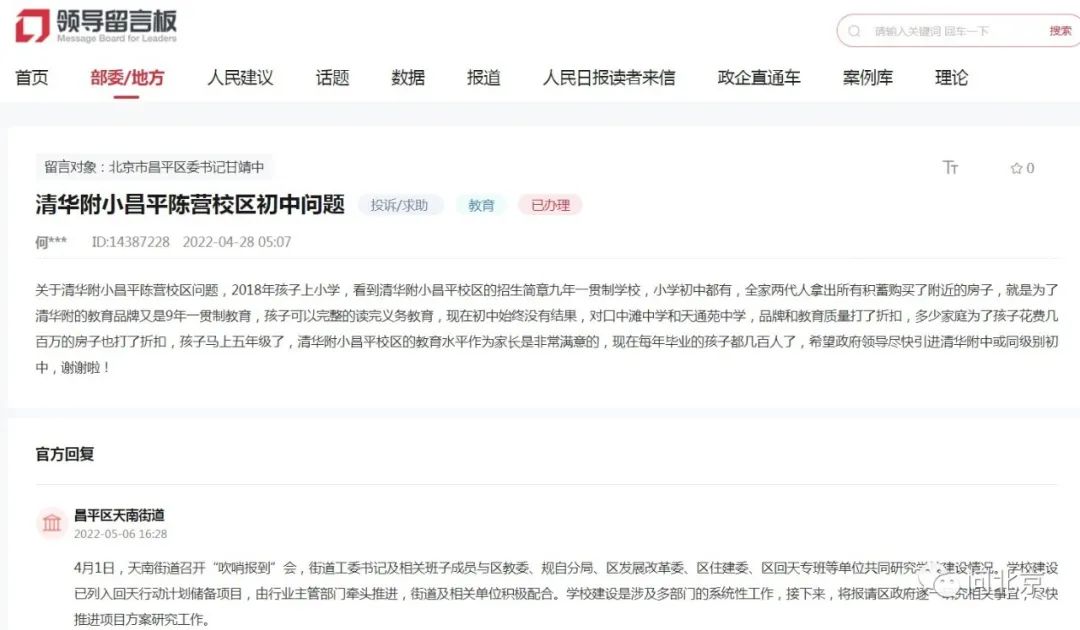Go to the 话题 tab
This screenshot has height=630, width=1080.
(333, 78)
